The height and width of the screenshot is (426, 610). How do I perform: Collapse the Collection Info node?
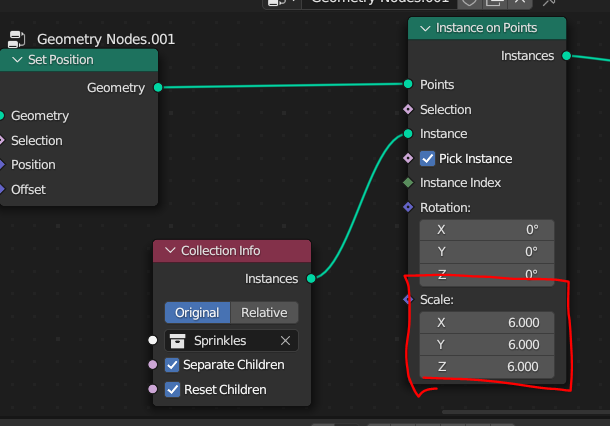170,251
